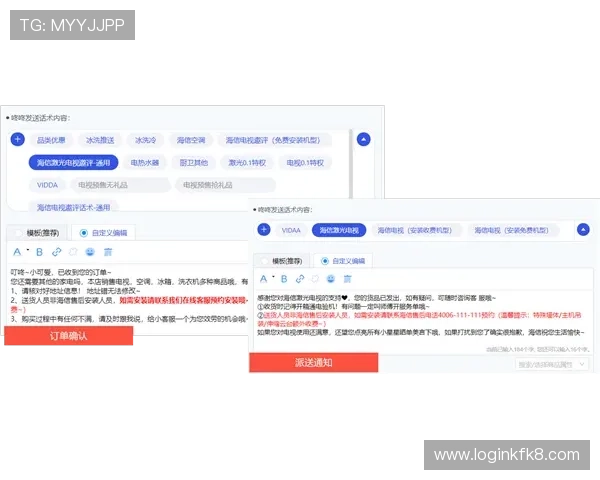Screen dimensions: 600x480
Task: Open the 搜索/选择商品属性 dropdown
Action: click(x=551, y=364)
